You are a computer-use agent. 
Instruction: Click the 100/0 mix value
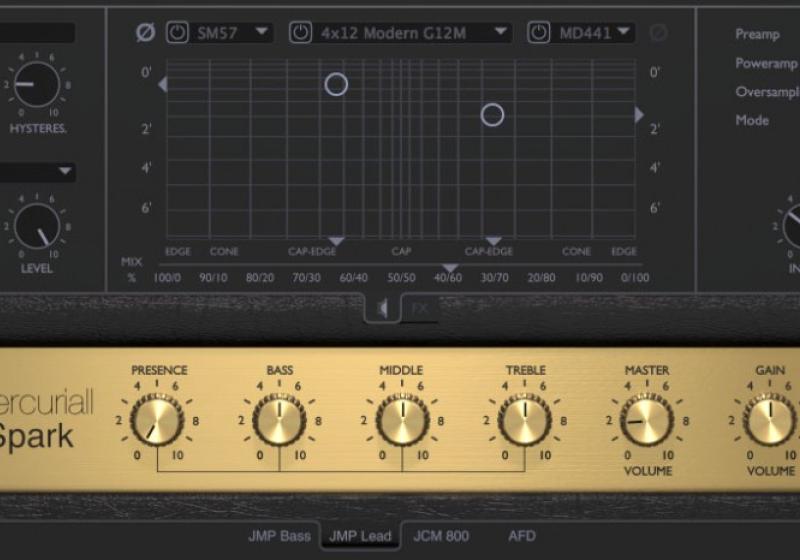pyautogui.click(x=167, y=278)
